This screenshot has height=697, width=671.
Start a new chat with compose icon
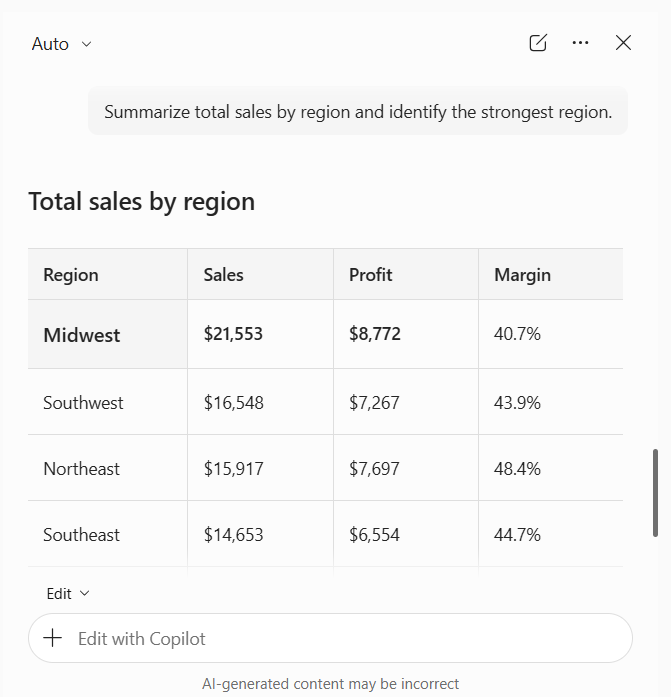point(538,43)
